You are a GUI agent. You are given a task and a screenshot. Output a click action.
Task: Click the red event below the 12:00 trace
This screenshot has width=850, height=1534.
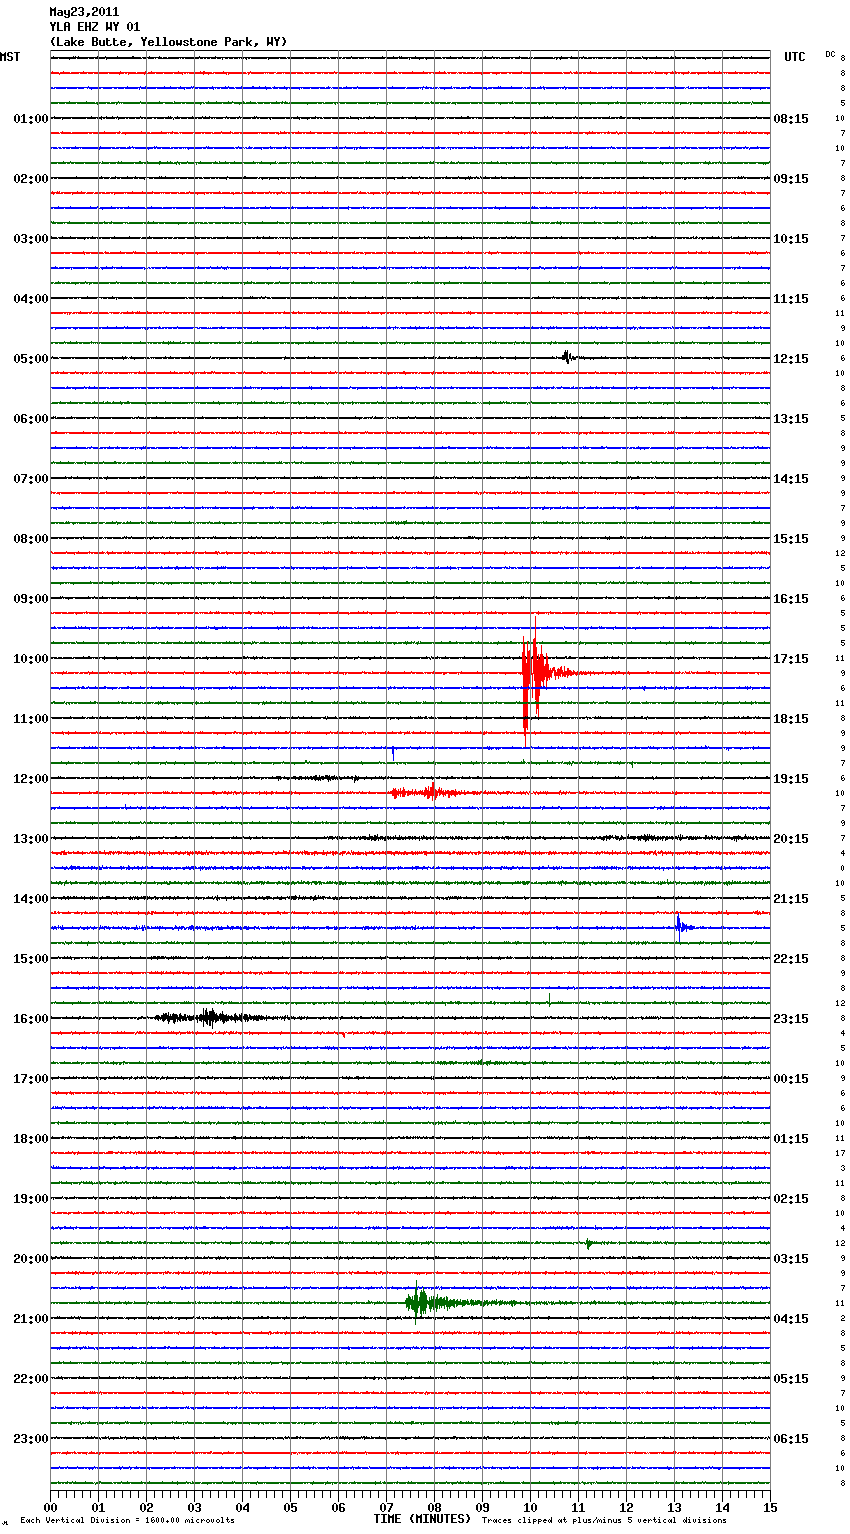(x=430, y=793)
